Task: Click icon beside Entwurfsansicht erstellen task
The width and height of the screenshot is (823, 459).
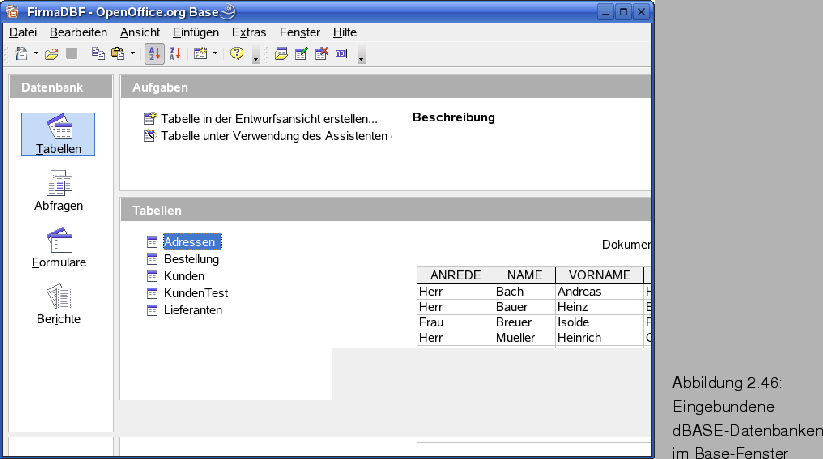Action: (150, 119)
